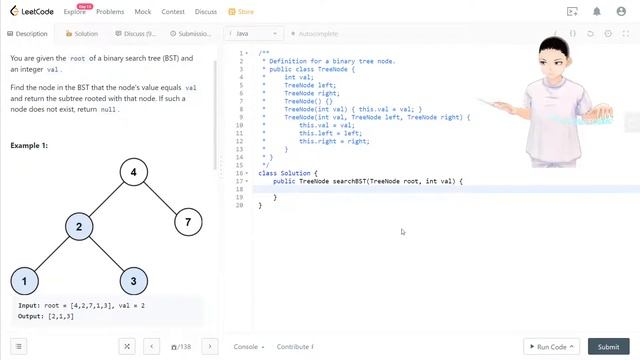Open the Discuss tab of the problem

click(x=136, y=33)
